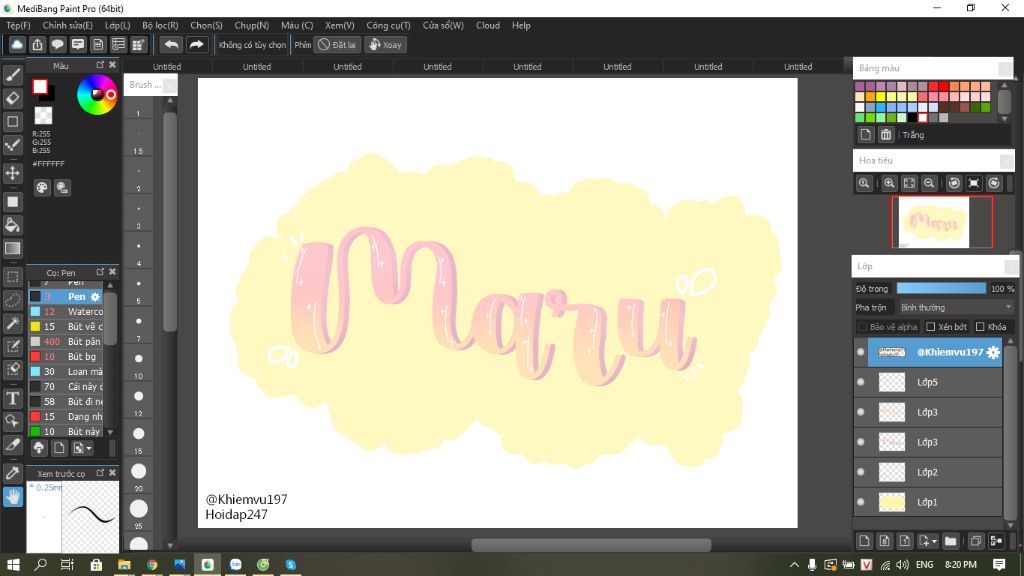Select the transparent color swatch
This screenshot has width=1024, height=576.
tap(43, 116)
